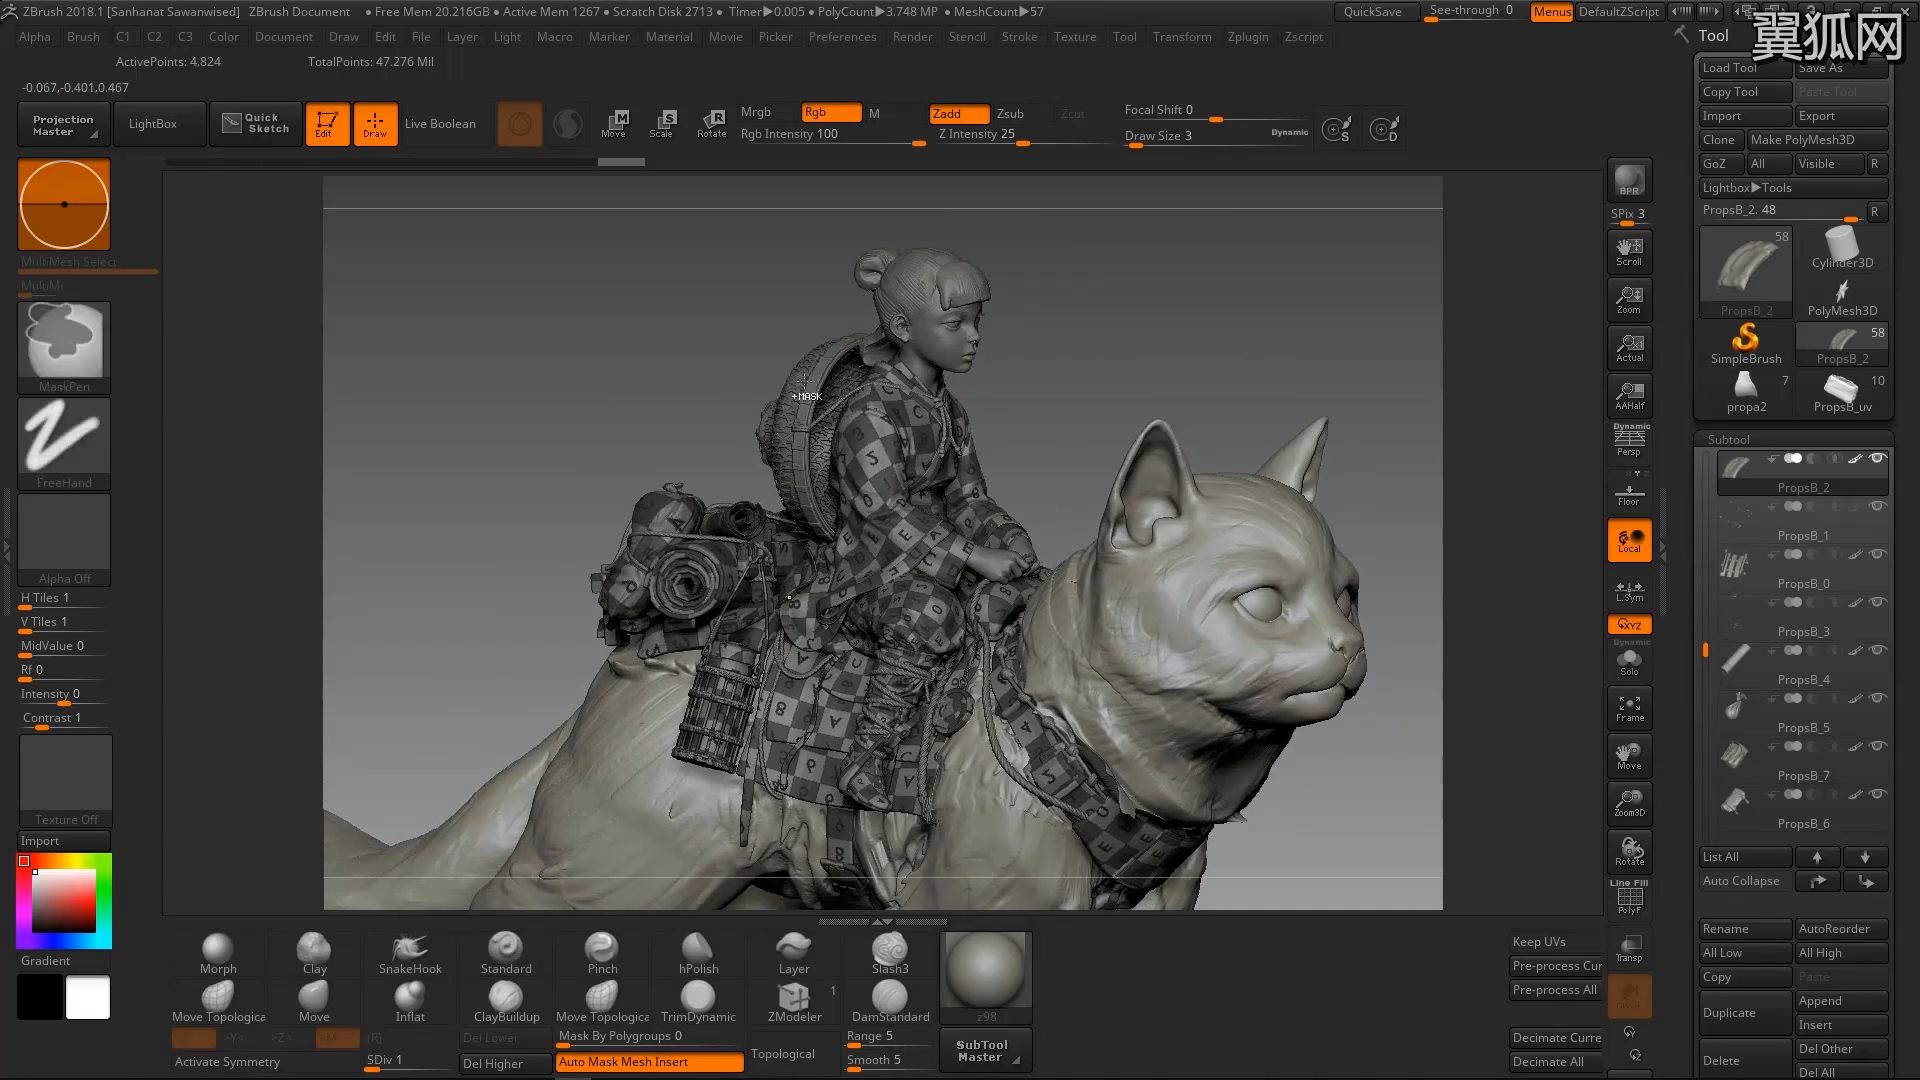
Task: Toggle Rgb color painting
Action: pyautogui.click(x=831, y=113)
